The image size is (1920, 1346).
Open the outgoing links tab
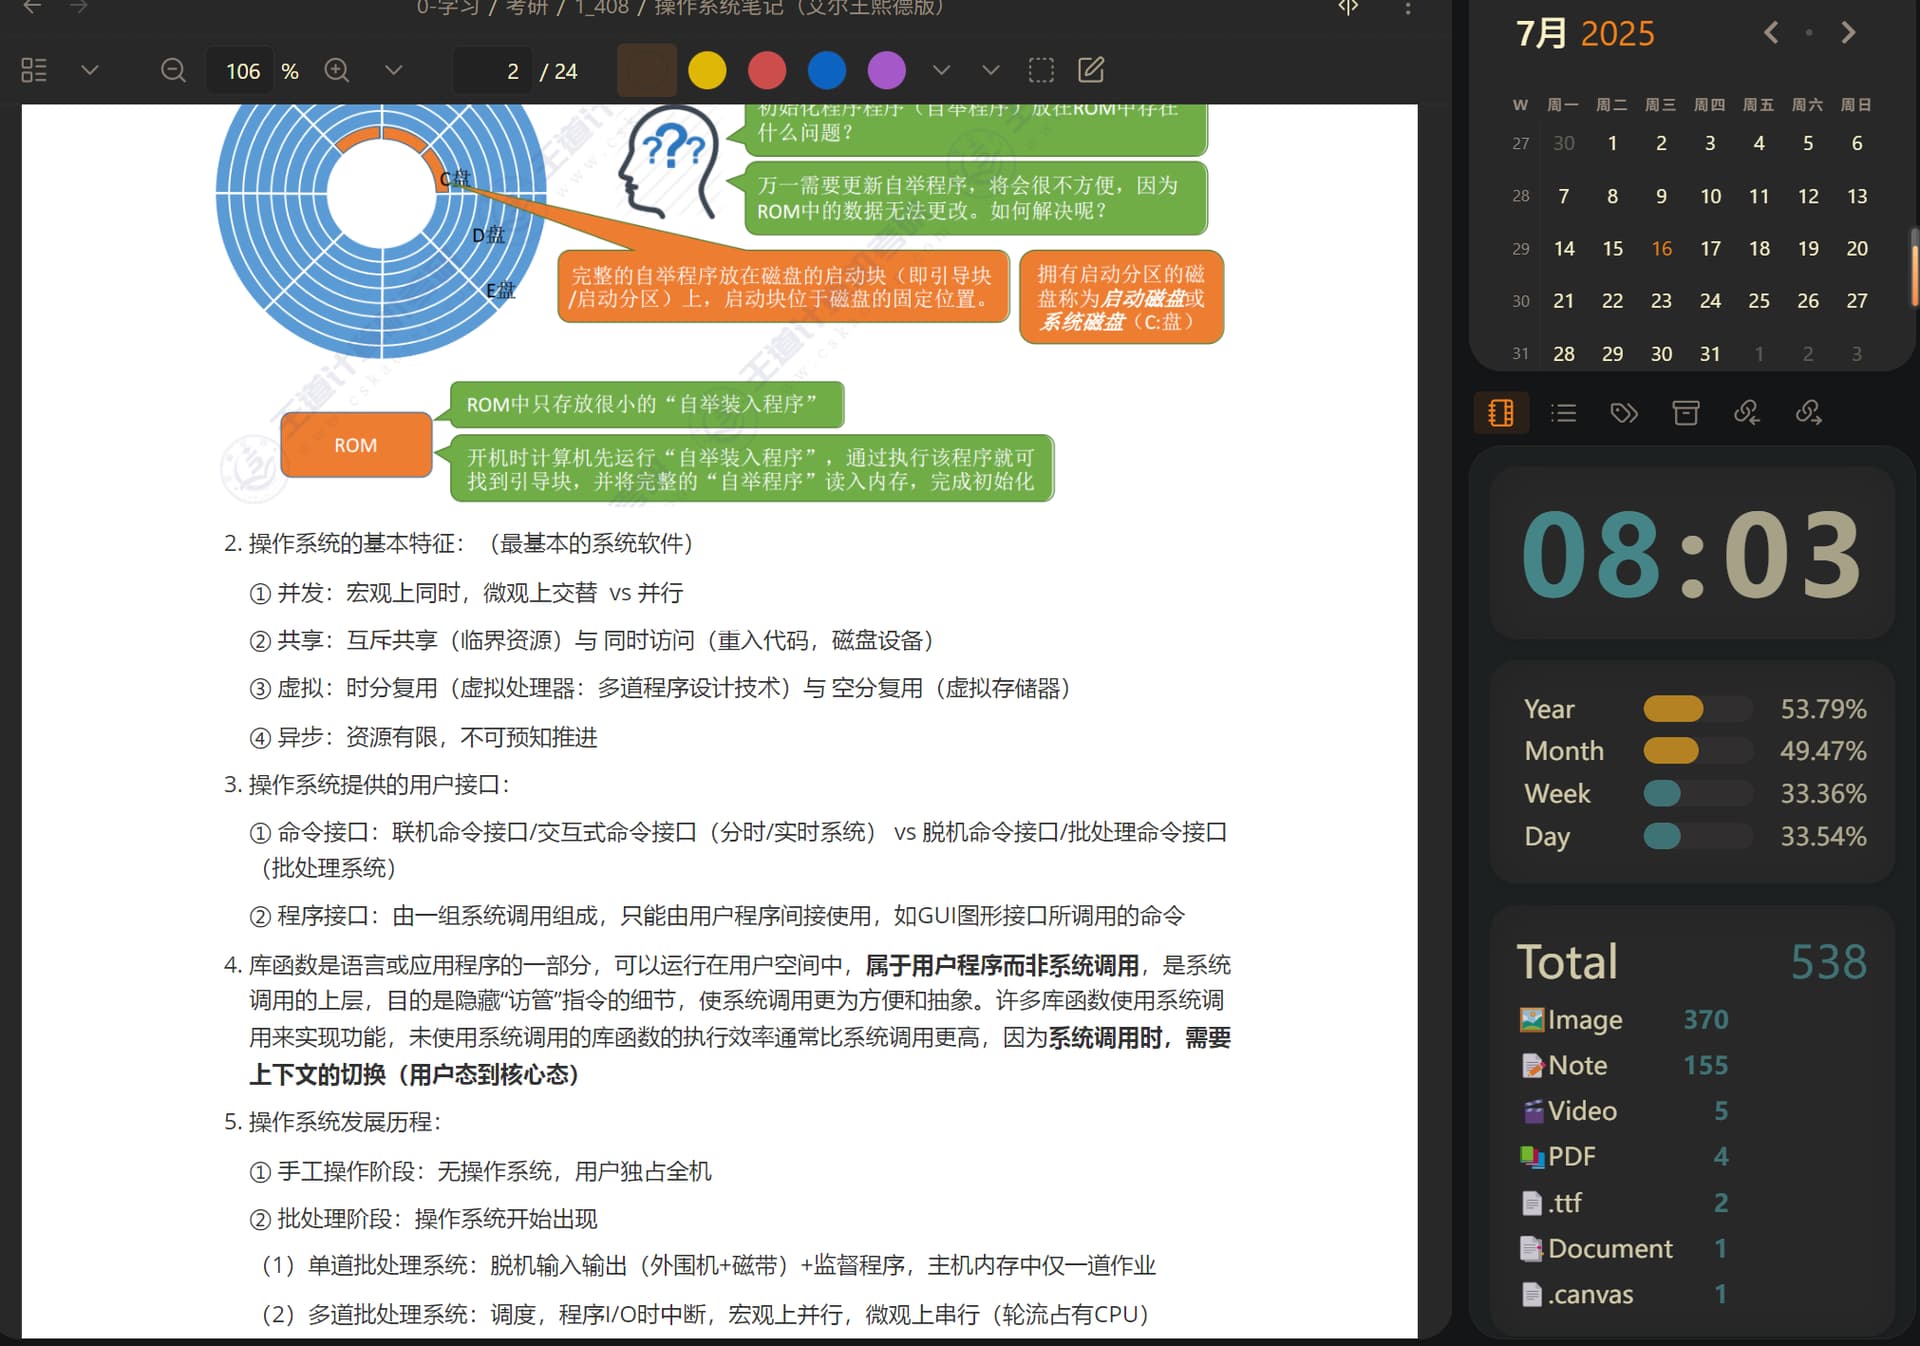tap(1808, 412)
